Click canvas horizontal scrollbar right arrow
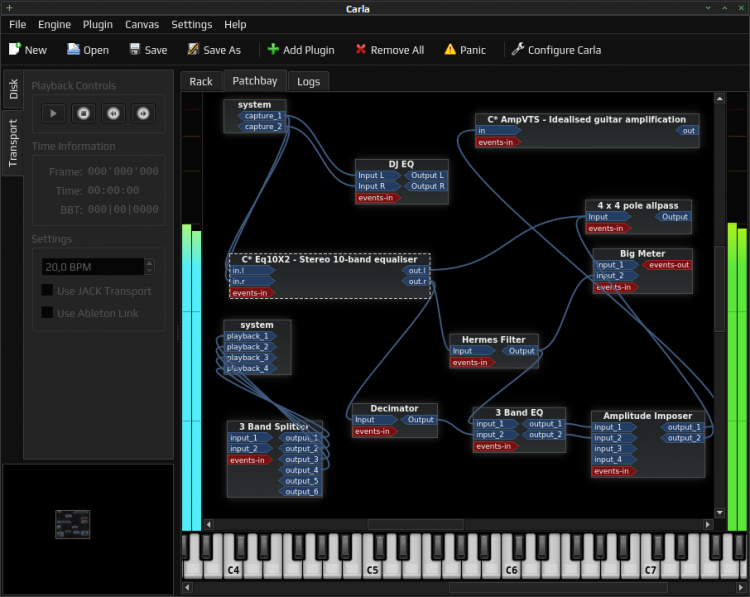 707,524
